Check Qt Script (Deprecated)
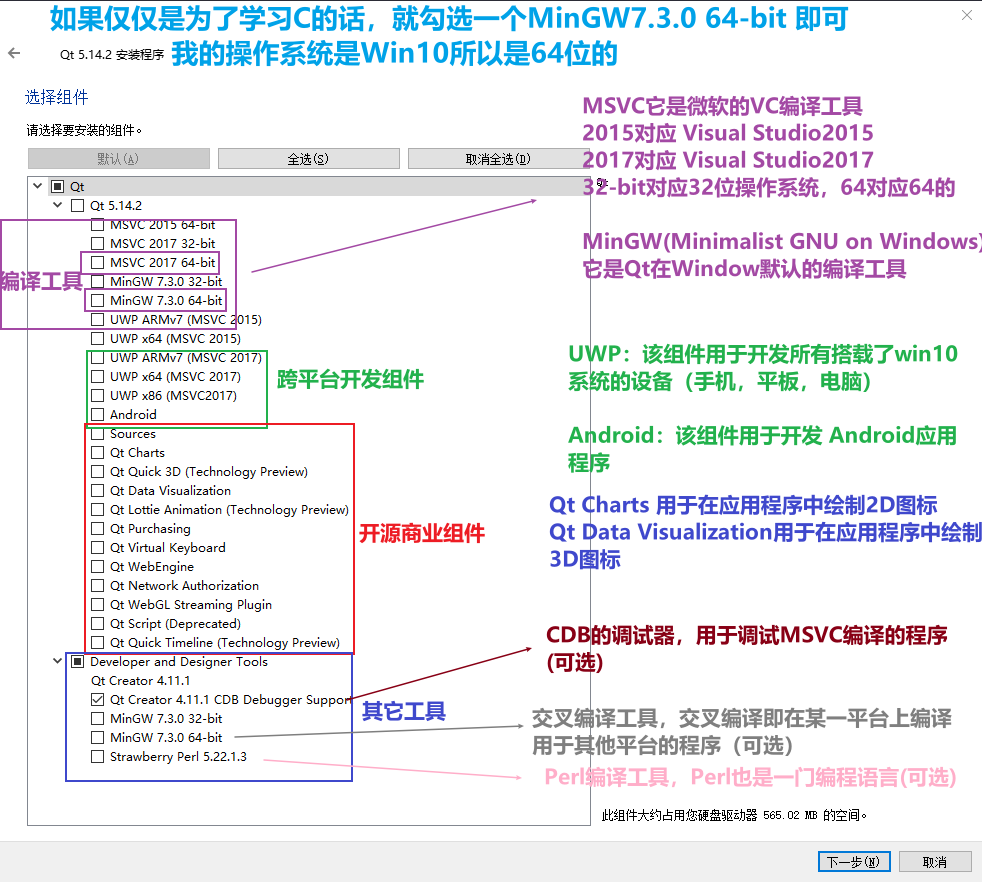The height and width of the screenshot is (882, 982). pos(98,623)
